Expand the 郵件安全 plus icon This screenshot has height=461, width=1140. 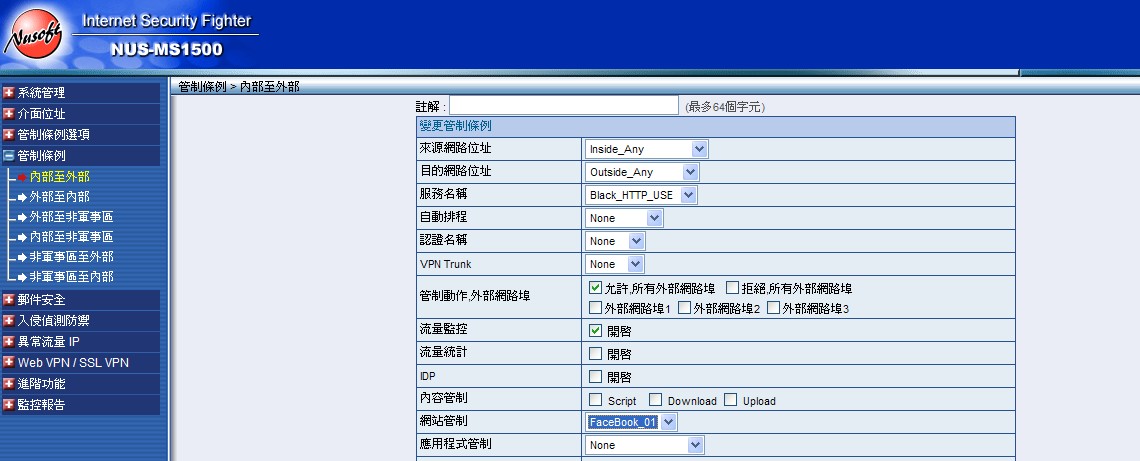tap(9, 300)
